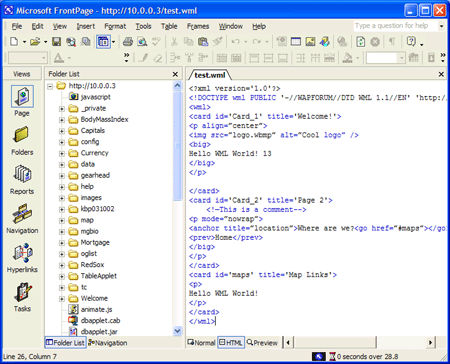Screen dimensions: 450x364
Task: Open the Insert menu
Action: tap(86, 26)
